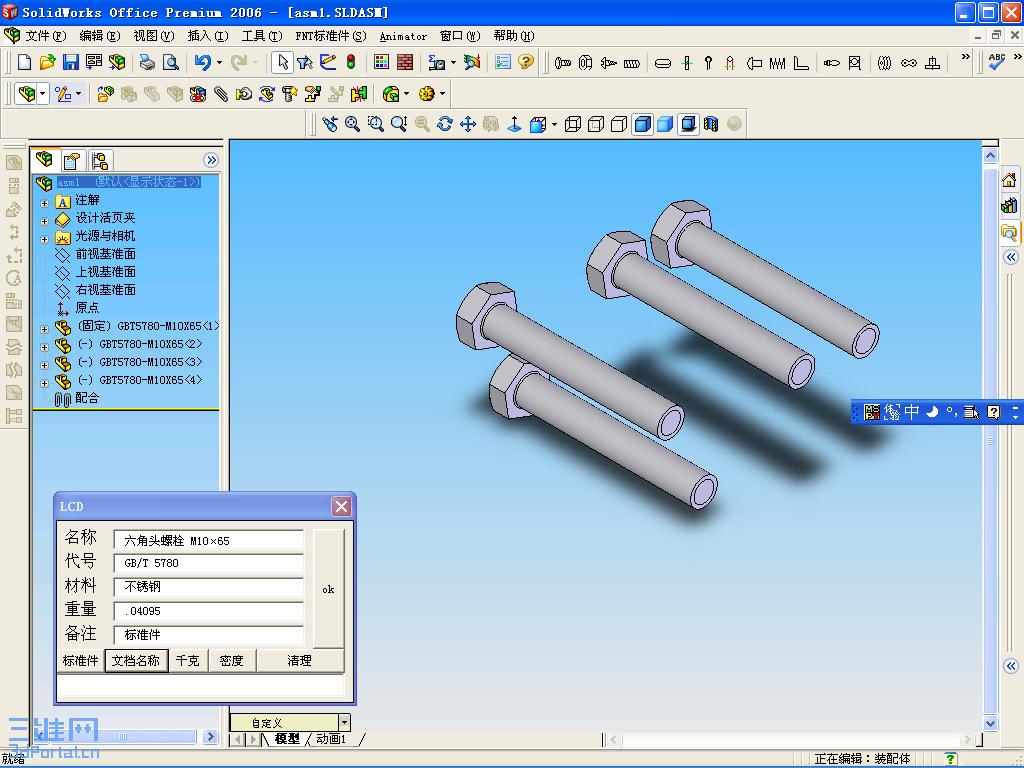Expand the 注解 tree node
This screenshot has width=1024, height=768.
click(x=44, y=203)
